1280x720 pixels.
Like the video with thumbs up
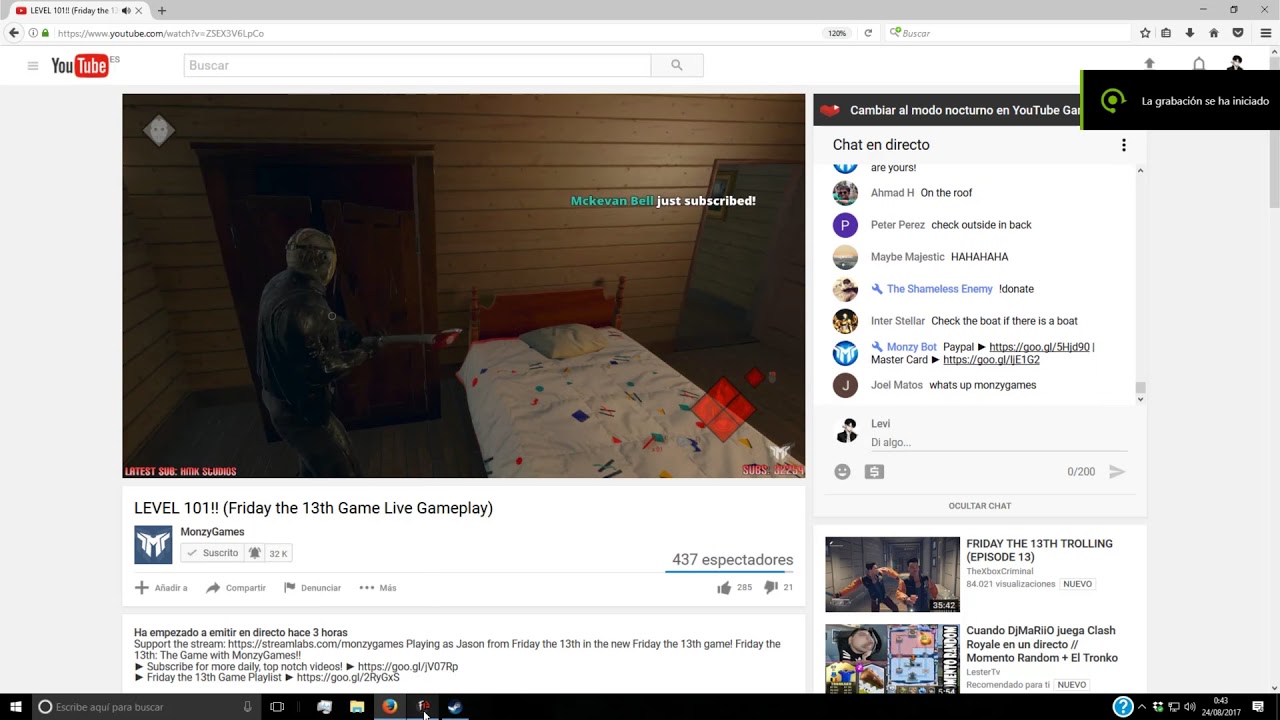tap(724, 587)
